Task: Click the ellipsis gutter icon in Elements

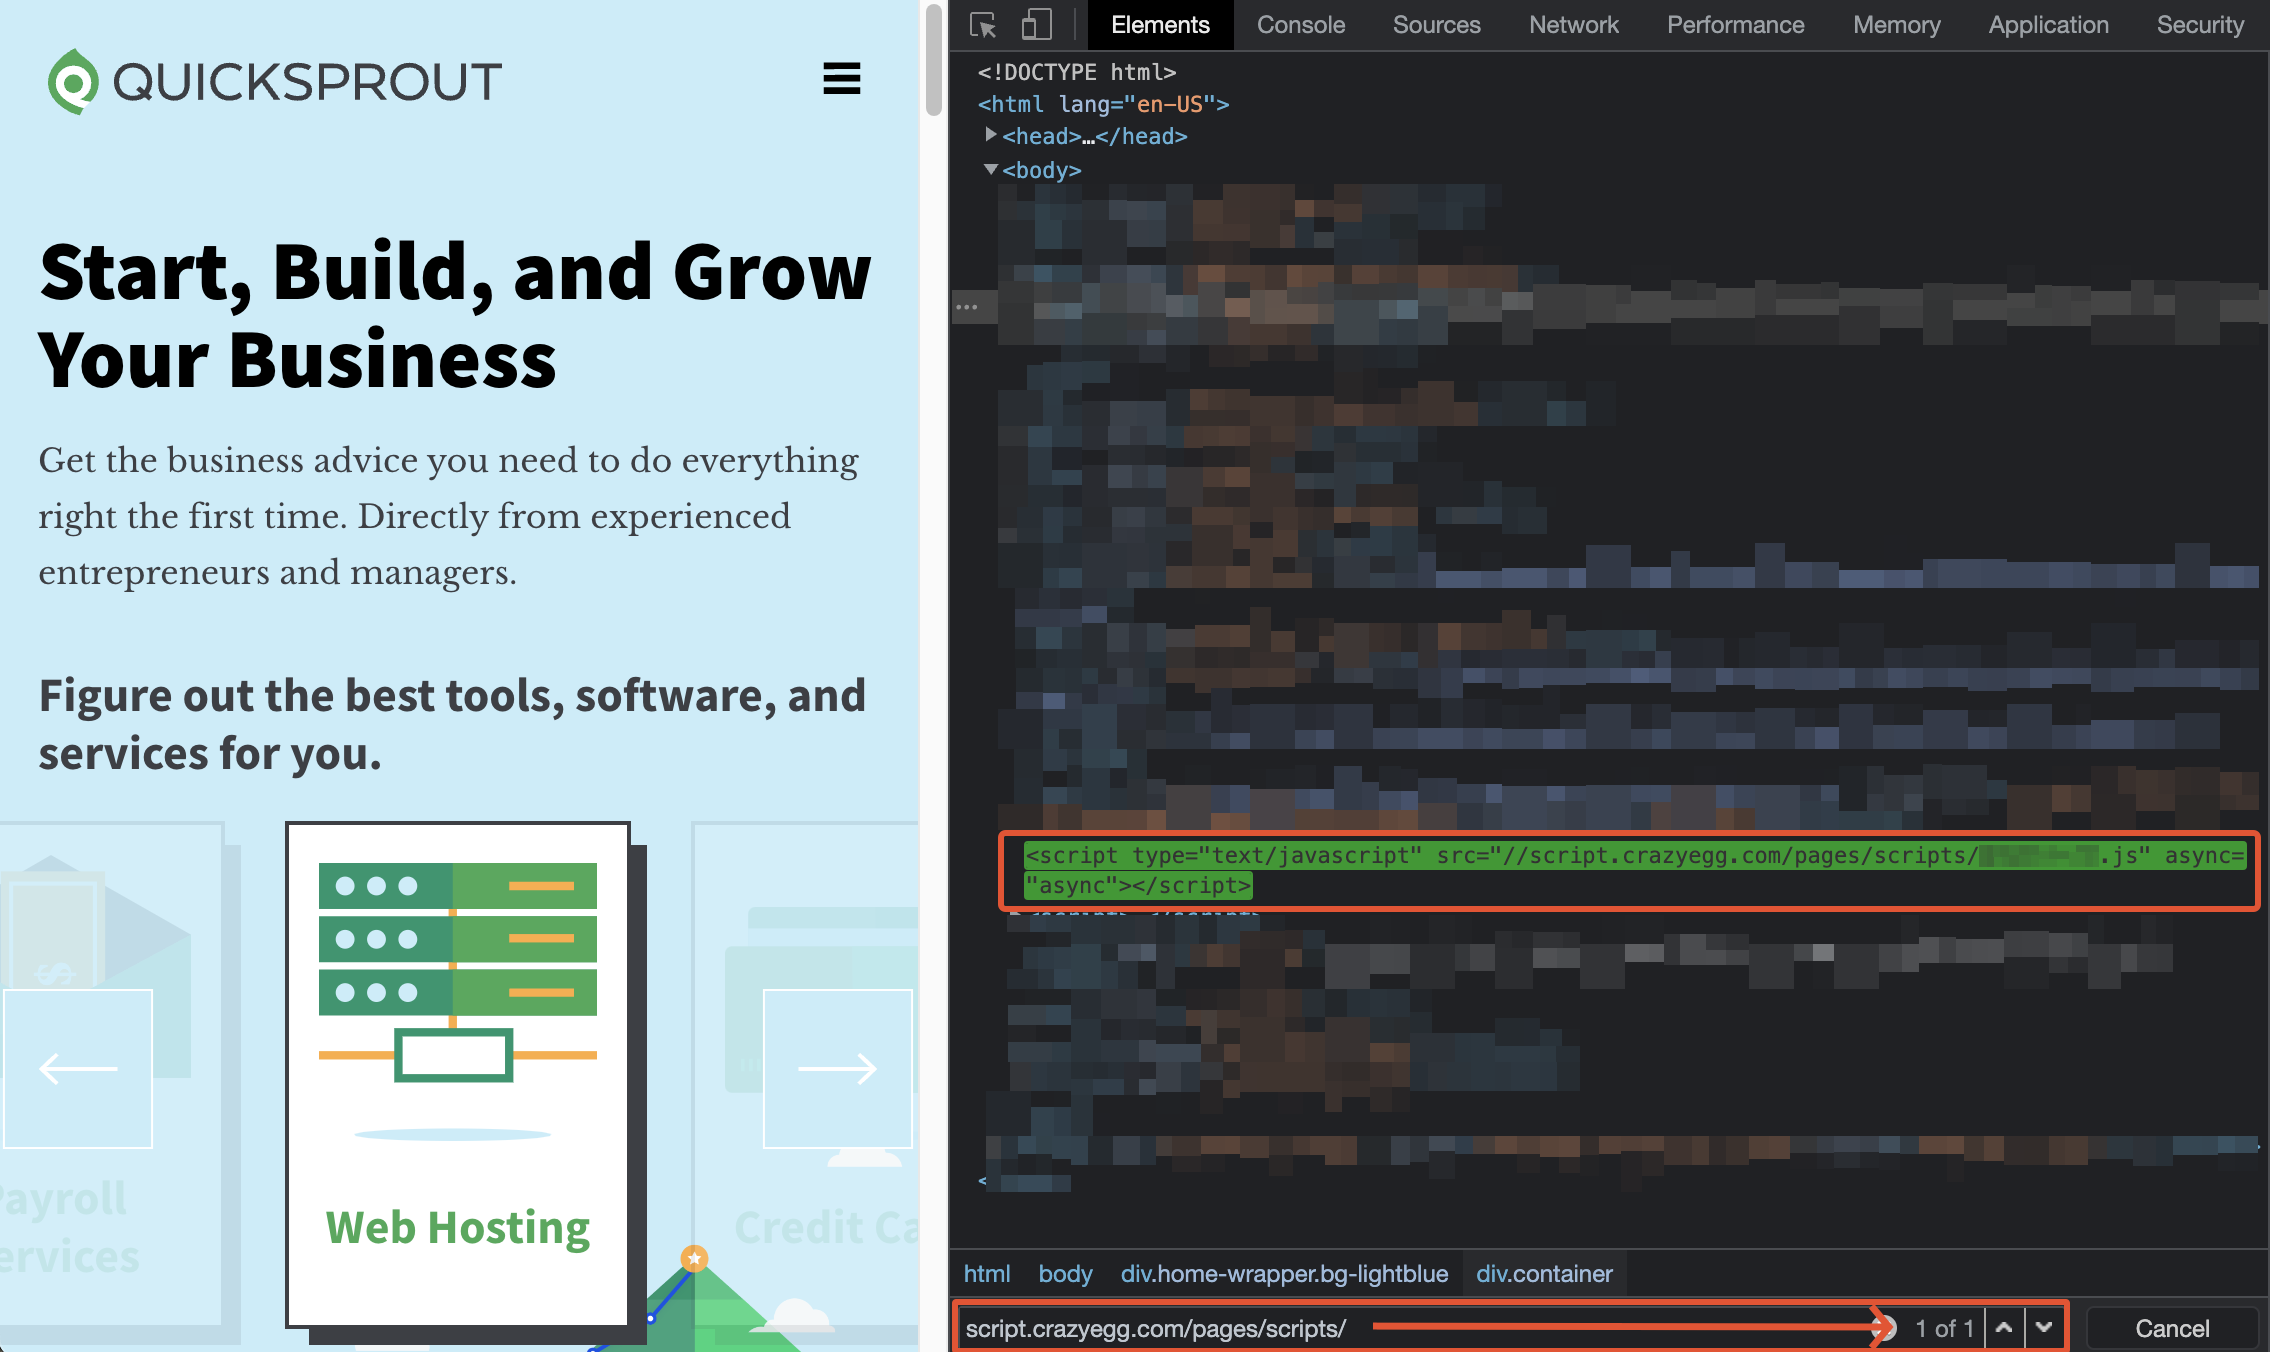Action: tap(966, 307)
